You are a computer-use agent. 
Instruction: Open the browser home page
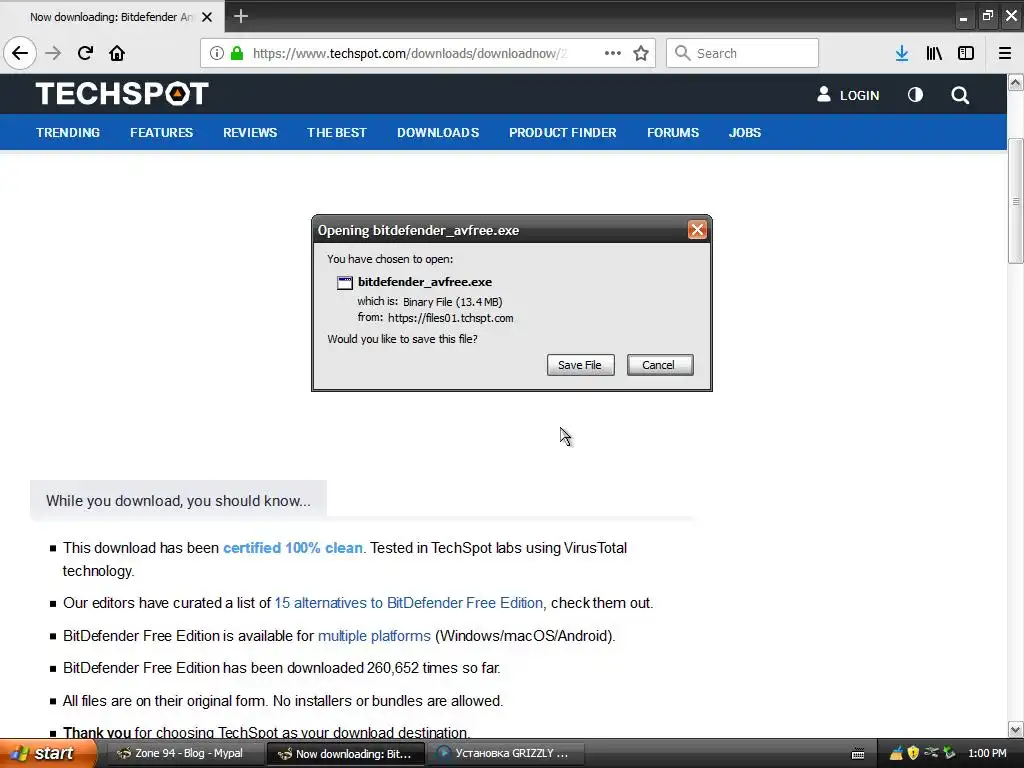[117, 53]
